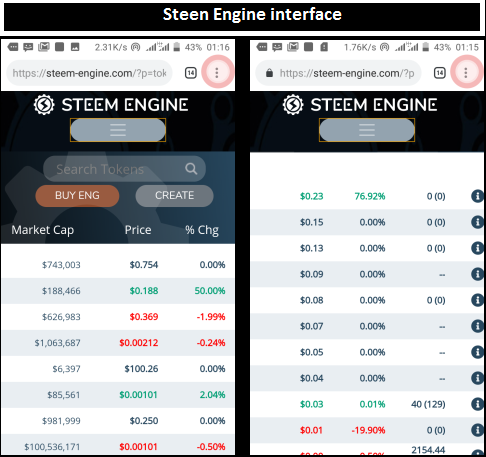
Task: Open hamburger menu in left Steem Engine page
Action: tap(118, 130)
